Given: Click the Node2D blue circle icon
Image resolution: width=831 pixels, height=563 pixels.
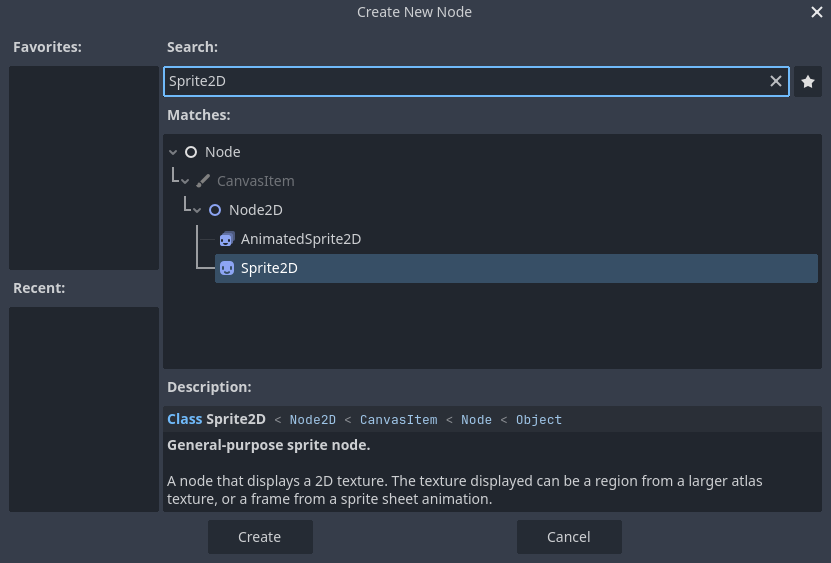Looking at the screenshot, I should click(215, 210).
